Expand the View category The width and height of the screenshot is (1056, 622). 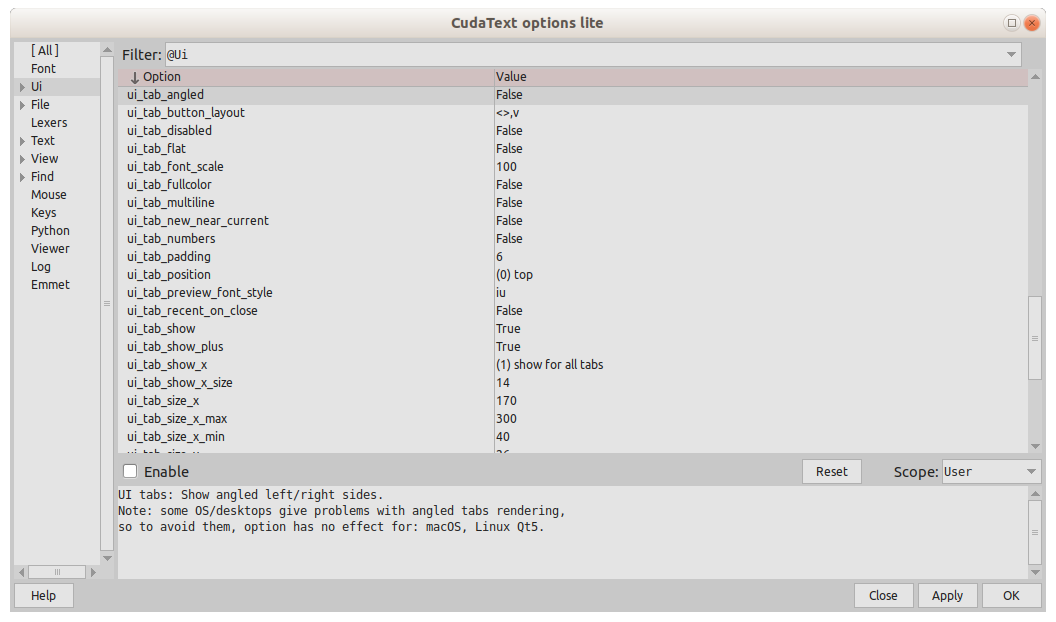point(22,159)
